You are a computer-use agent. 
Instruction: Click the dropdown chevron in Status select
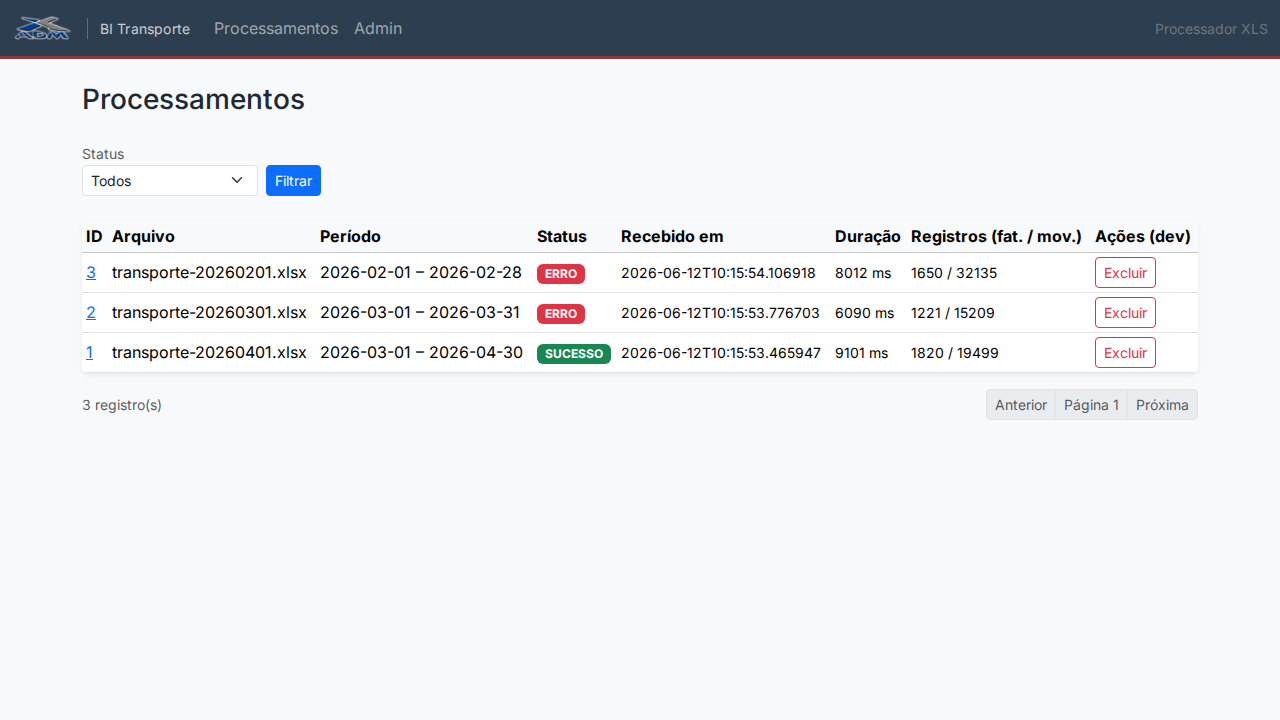pyautogui.click(x=237, y=180)
